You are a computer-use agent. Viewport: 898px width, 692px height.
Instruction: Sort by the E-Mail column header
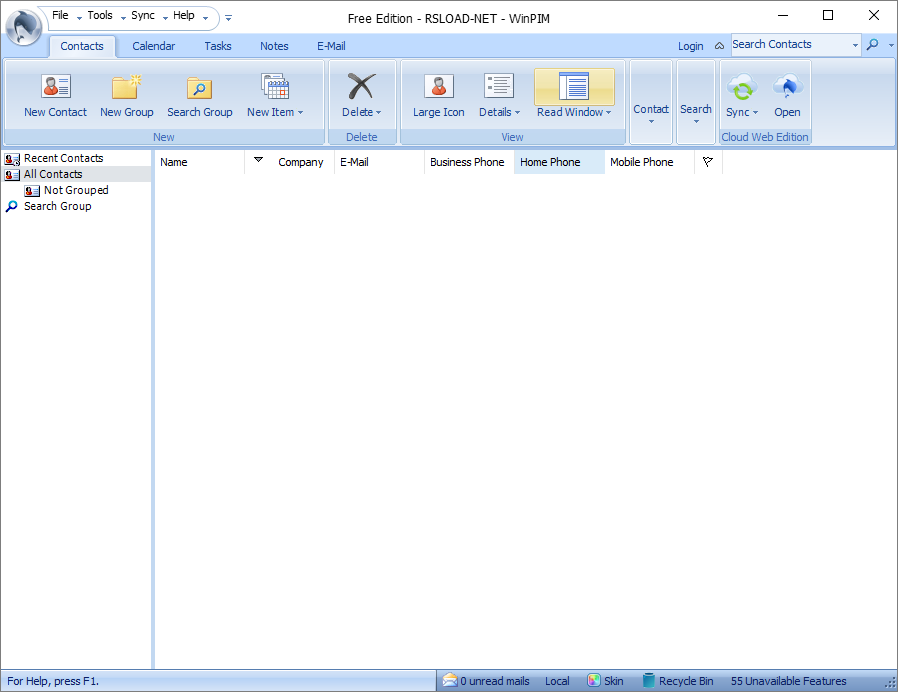click(379, 162)
